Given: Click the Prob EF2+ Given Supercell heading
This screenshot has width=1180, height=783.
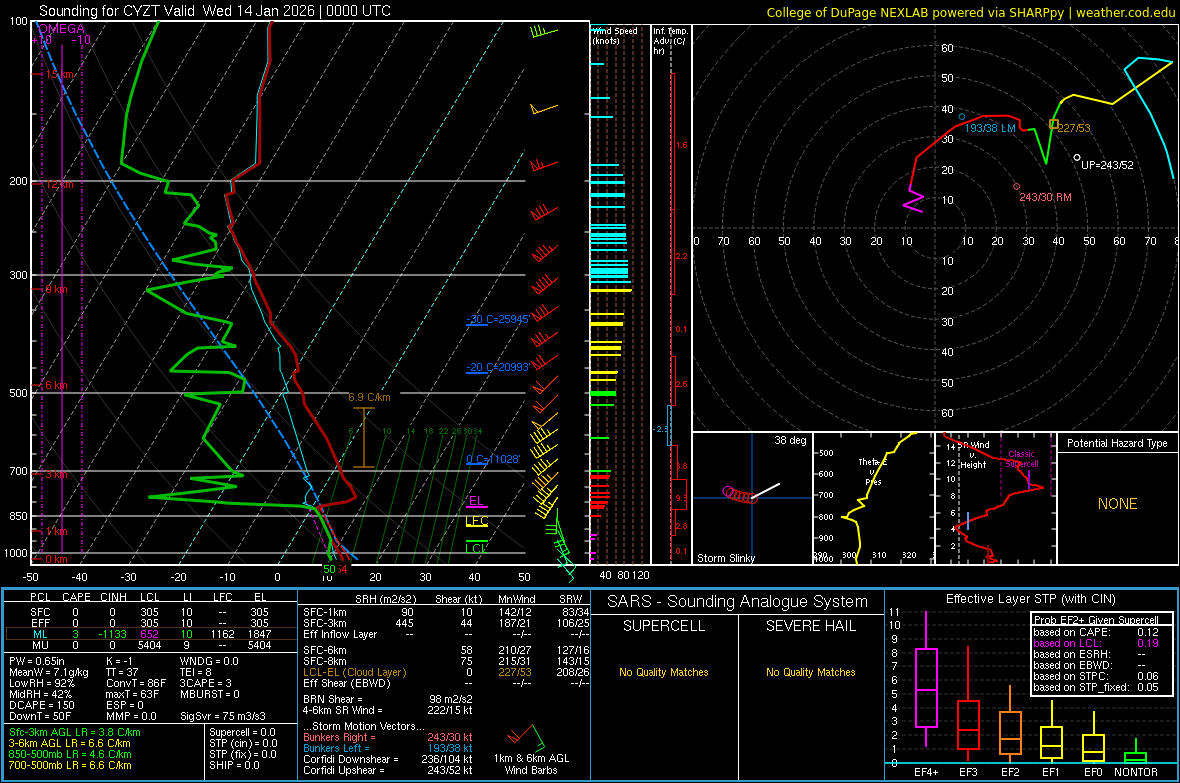Looking at the screenshot, I should click(1096, 620).
